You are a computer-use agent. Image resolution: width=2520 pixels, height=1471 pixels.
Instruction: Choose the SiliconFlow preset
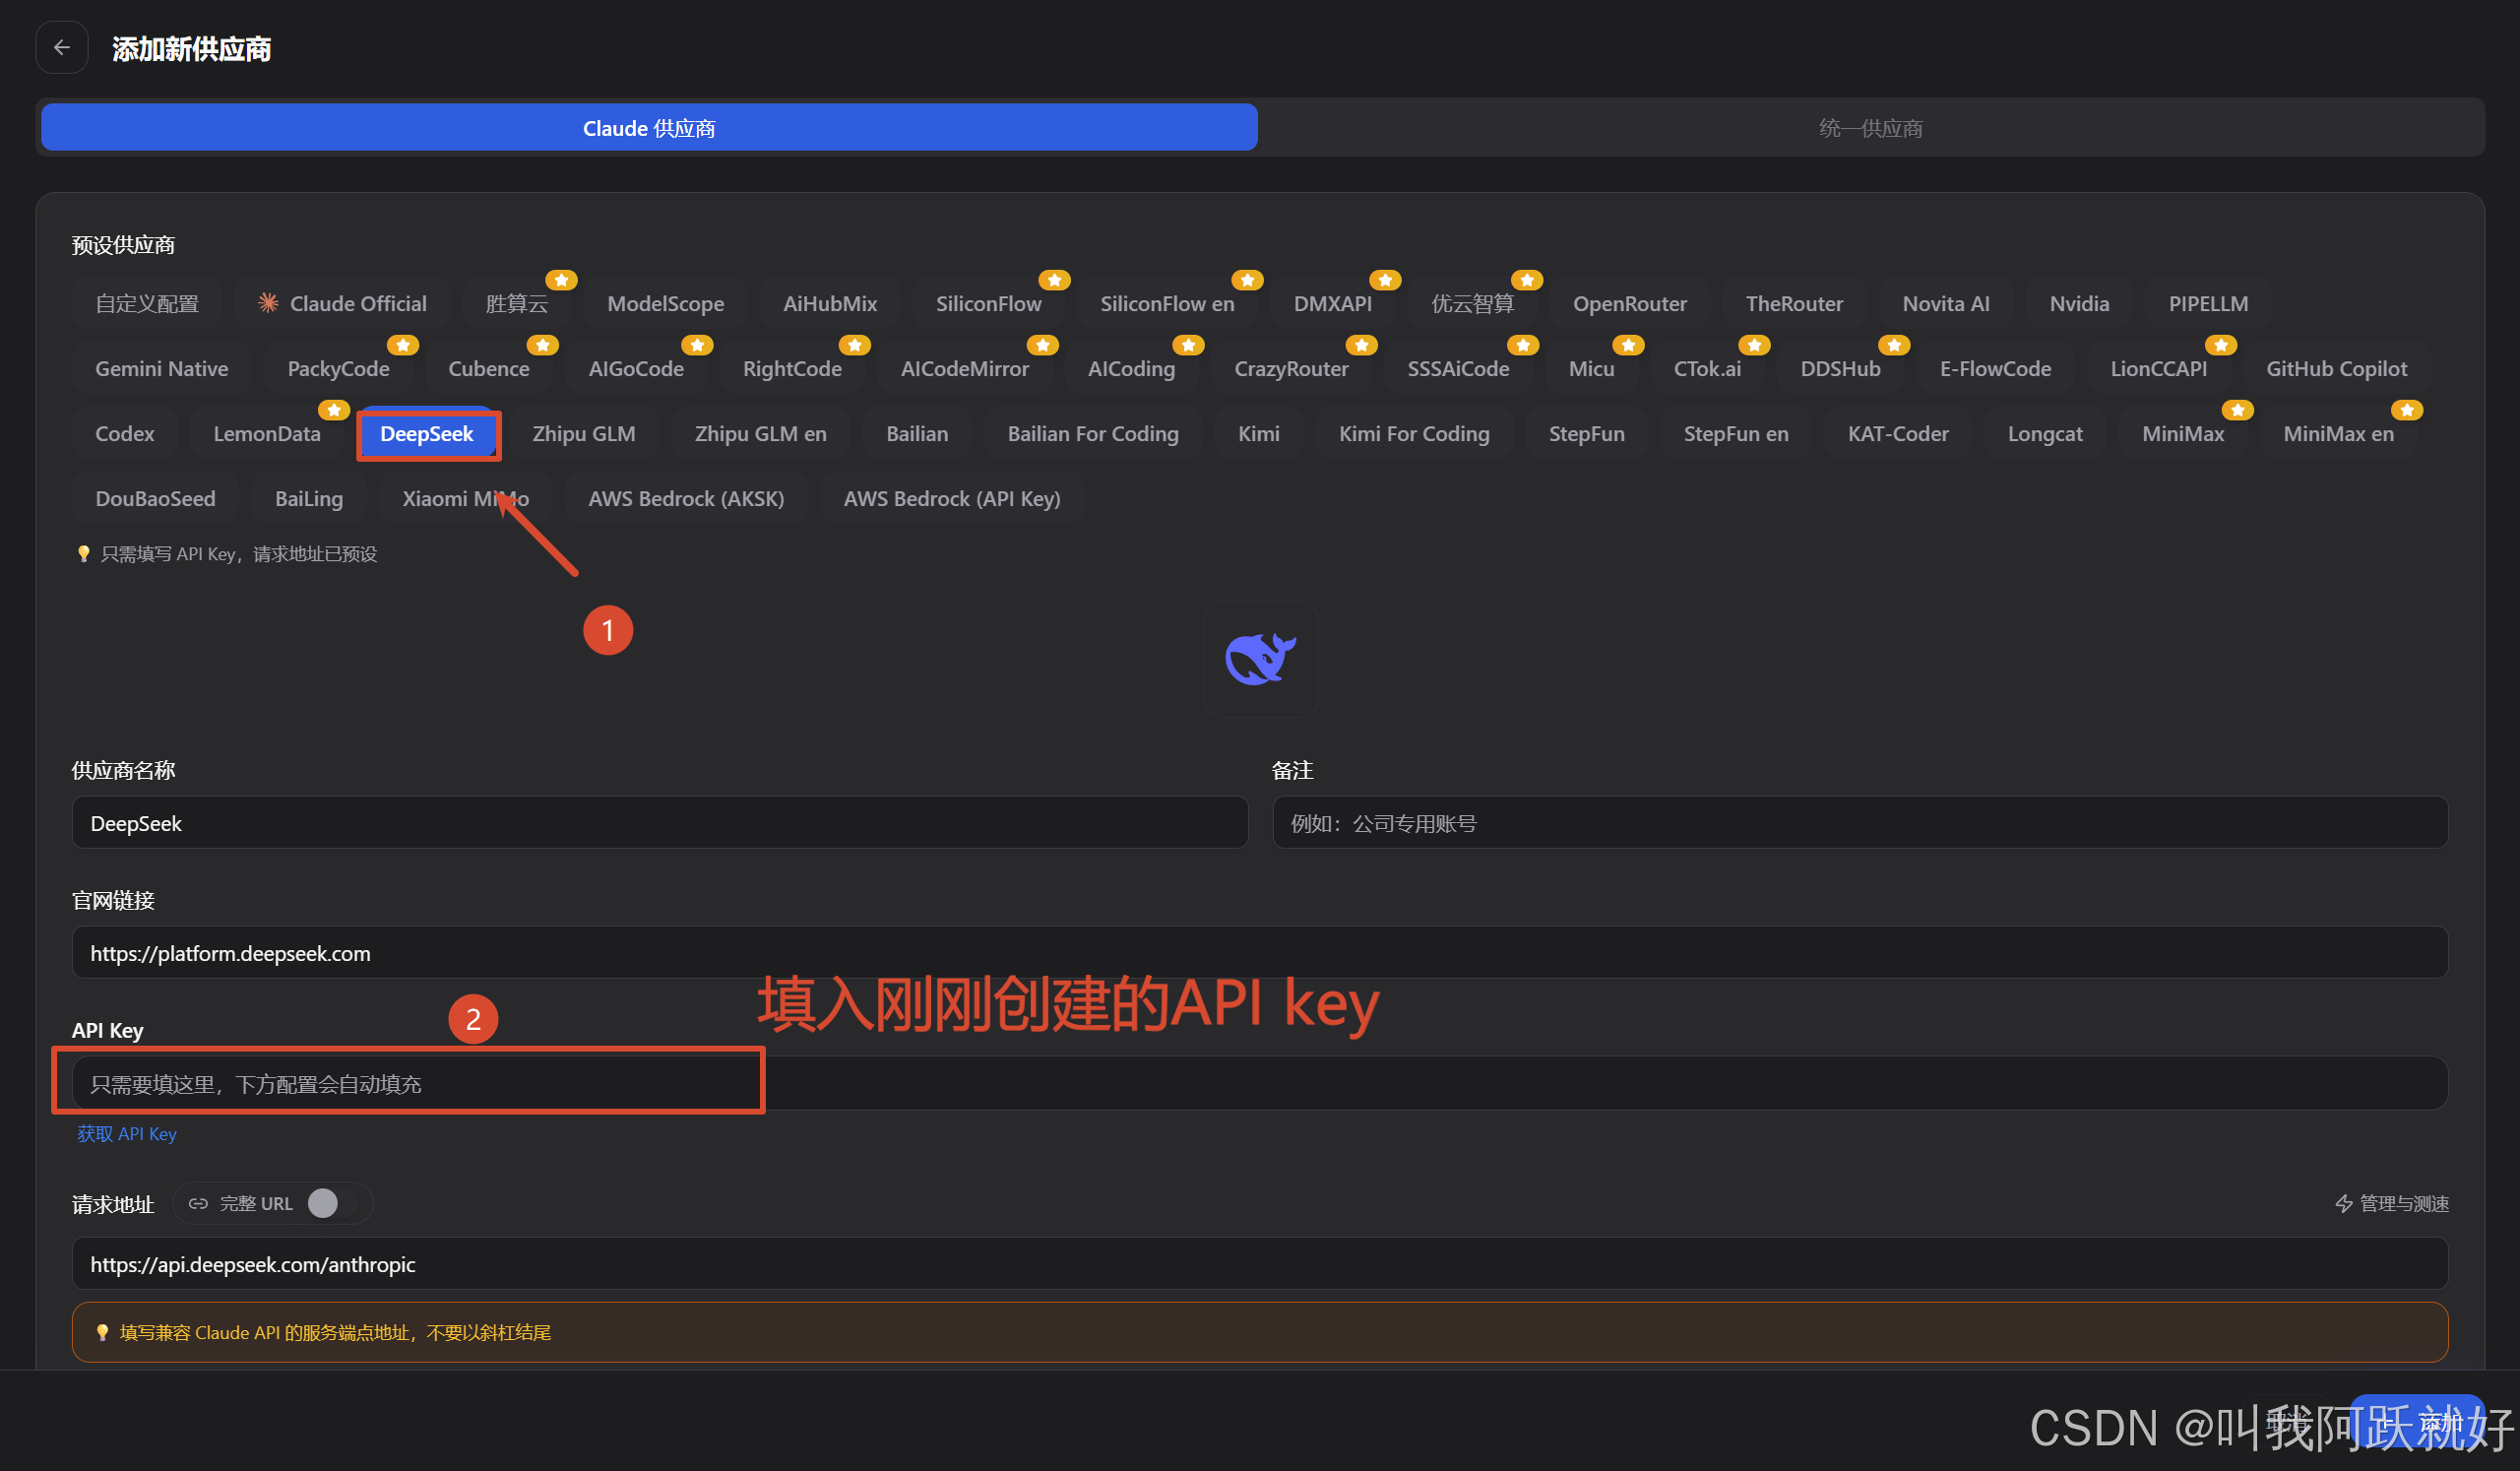point(988,303)
